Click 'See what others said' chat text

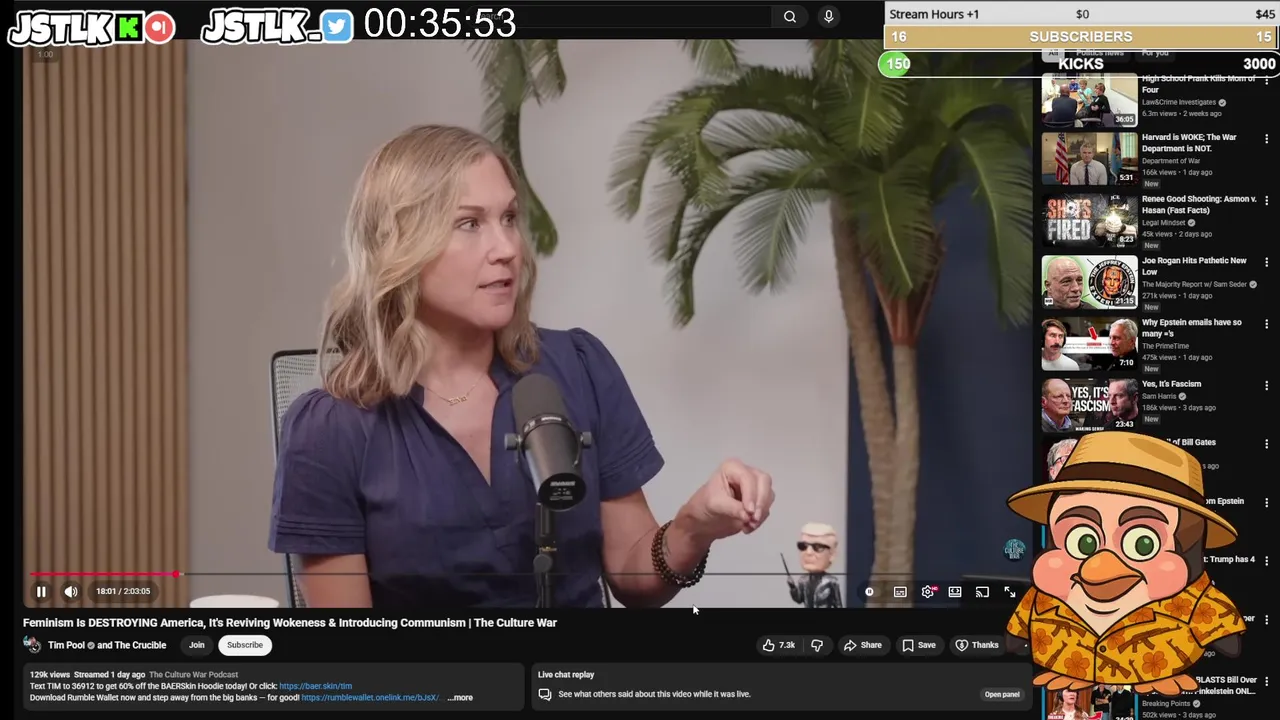coord(654,694)
